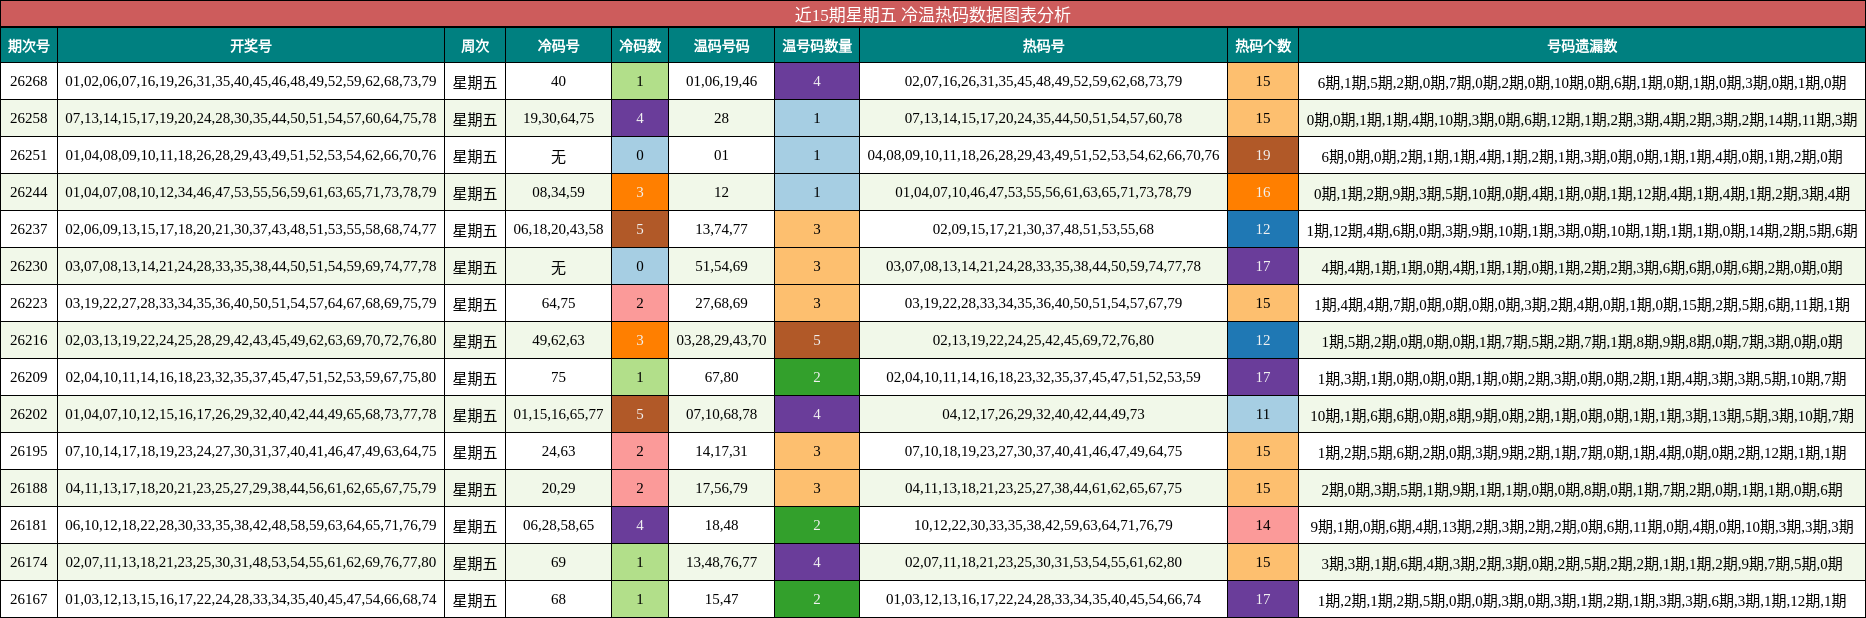This screenshot has height=618, width=1866.
Task: Select draw numbers cell of row 26216
Action: point(251,340)
